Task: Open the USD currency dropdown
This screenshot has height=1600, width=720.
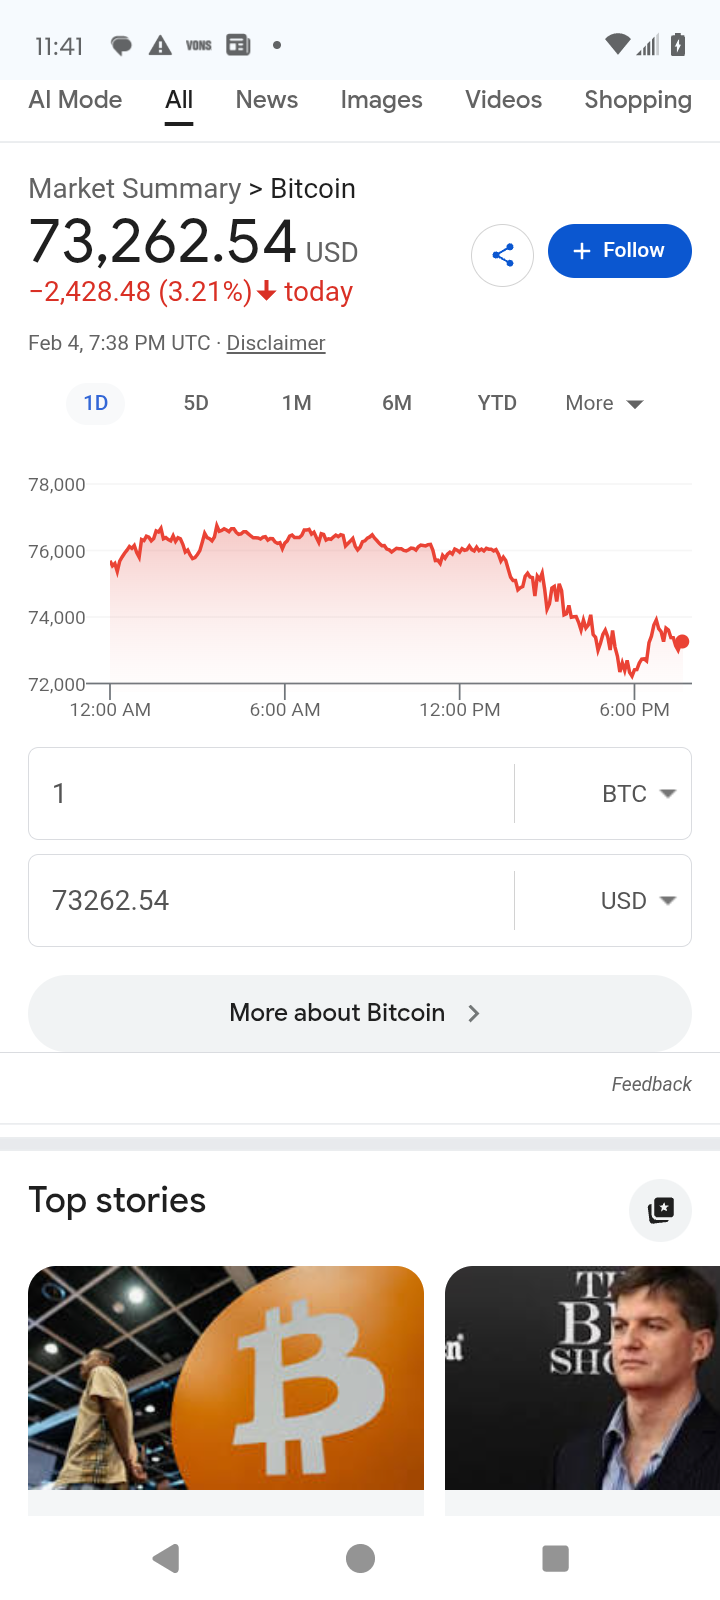Action: tap(638, 901)
